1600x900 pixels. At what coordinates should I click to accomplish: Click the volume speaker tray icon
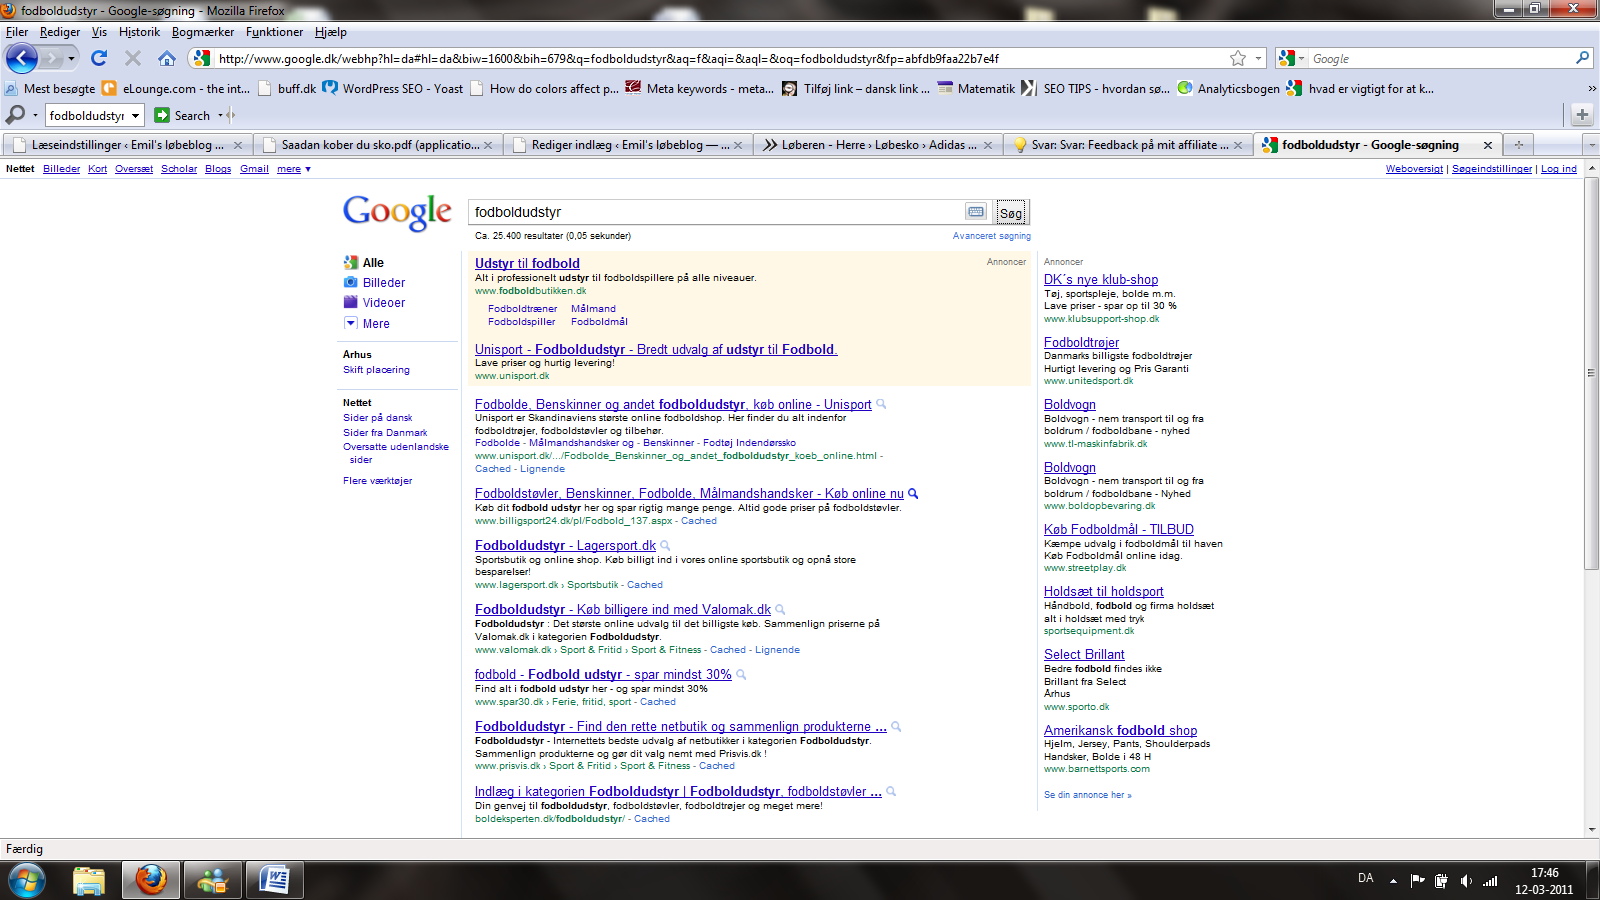[1466, 881]
